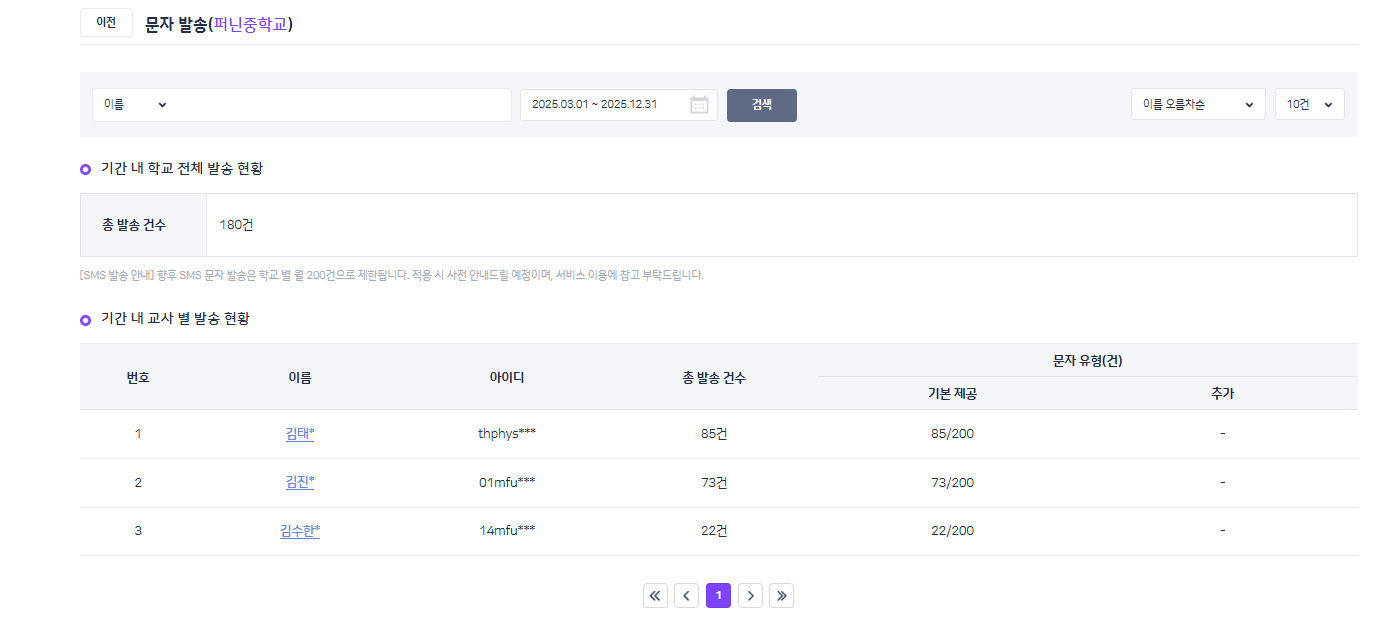Open teacher 김진* details link
This screenshot has width=1387, height=644.
[x=300, y=483]
